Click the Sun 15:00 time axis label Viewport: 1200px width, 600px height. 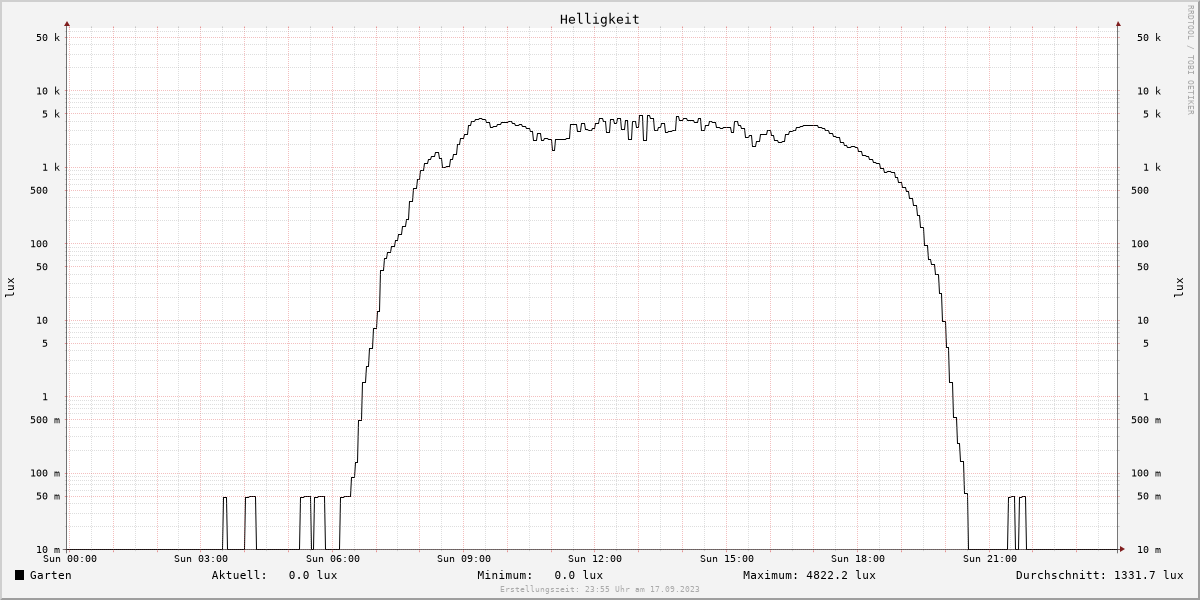pos(727,559)
